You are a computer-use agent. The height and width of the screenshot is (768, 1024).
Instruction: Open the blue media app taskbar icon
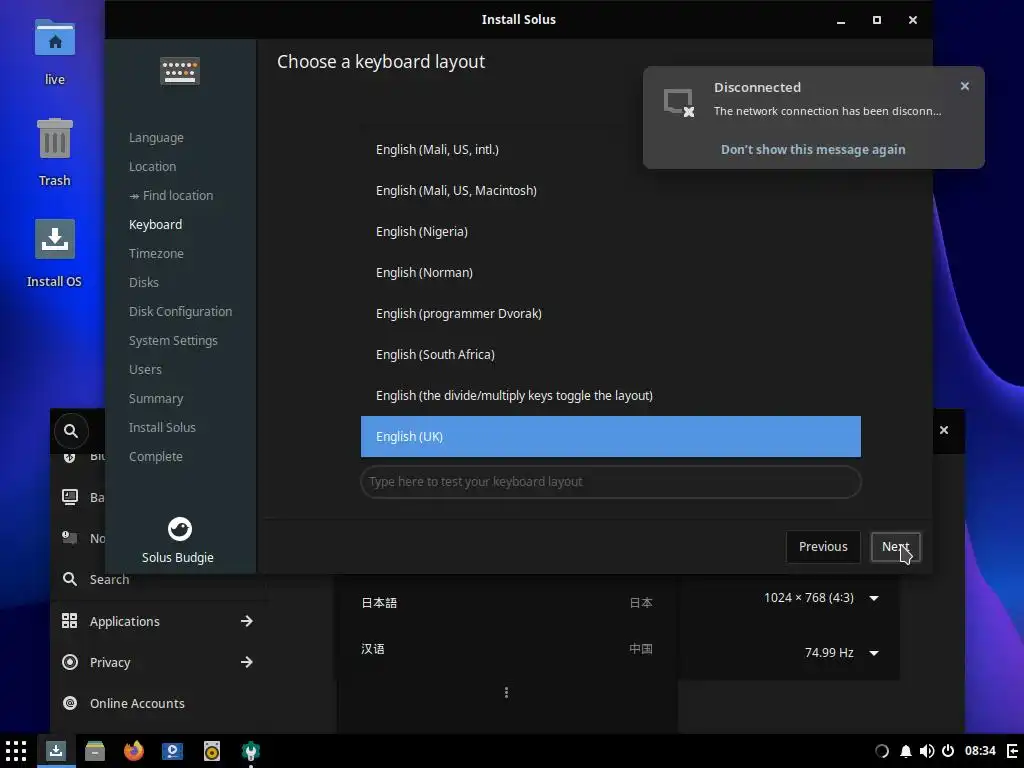pyautogui.click(x=172, y=751)
